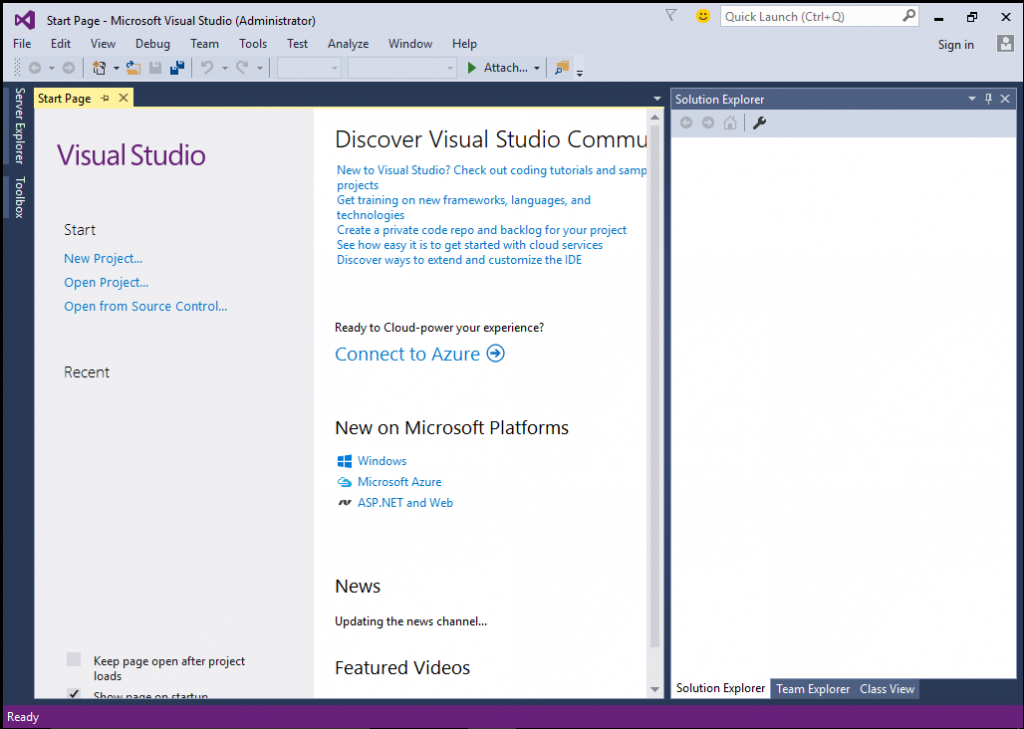Click the New Project toolbar icon
Viewport: 1024px width, 729px height.
tap(99, 67)
